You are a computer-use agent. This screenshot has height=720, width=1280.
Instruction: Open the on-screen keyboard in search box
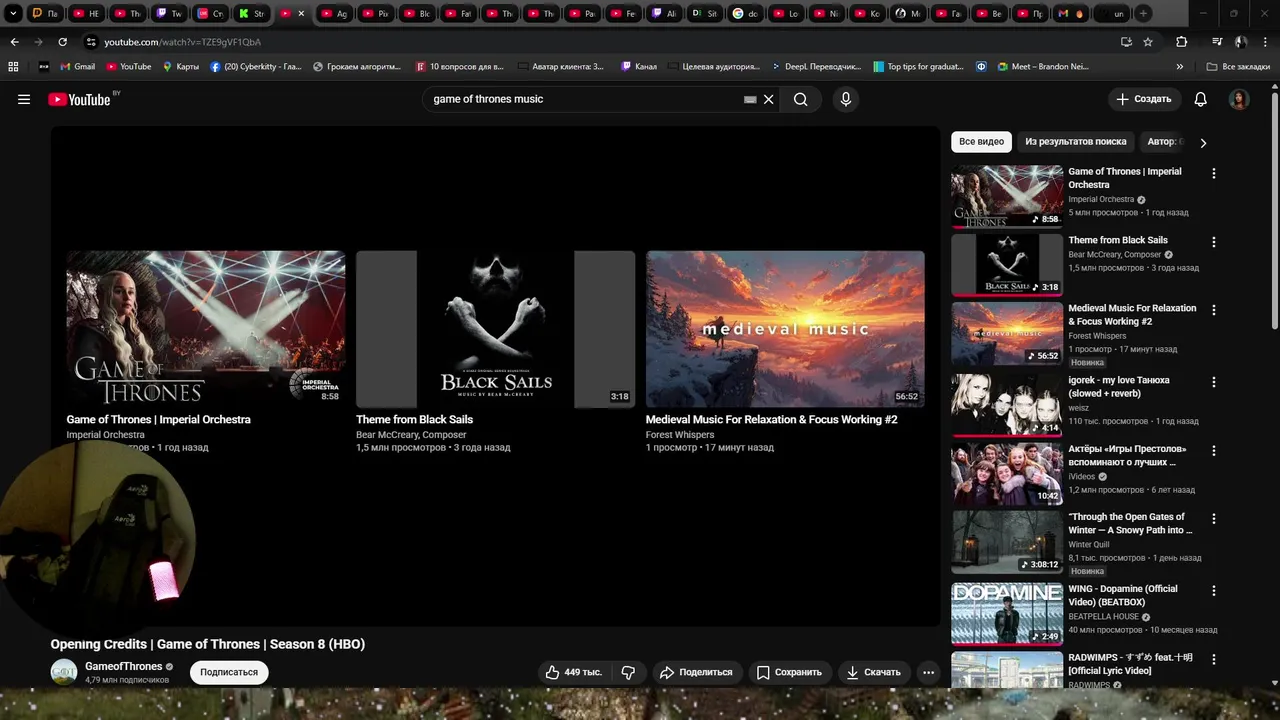coord(750,99)
